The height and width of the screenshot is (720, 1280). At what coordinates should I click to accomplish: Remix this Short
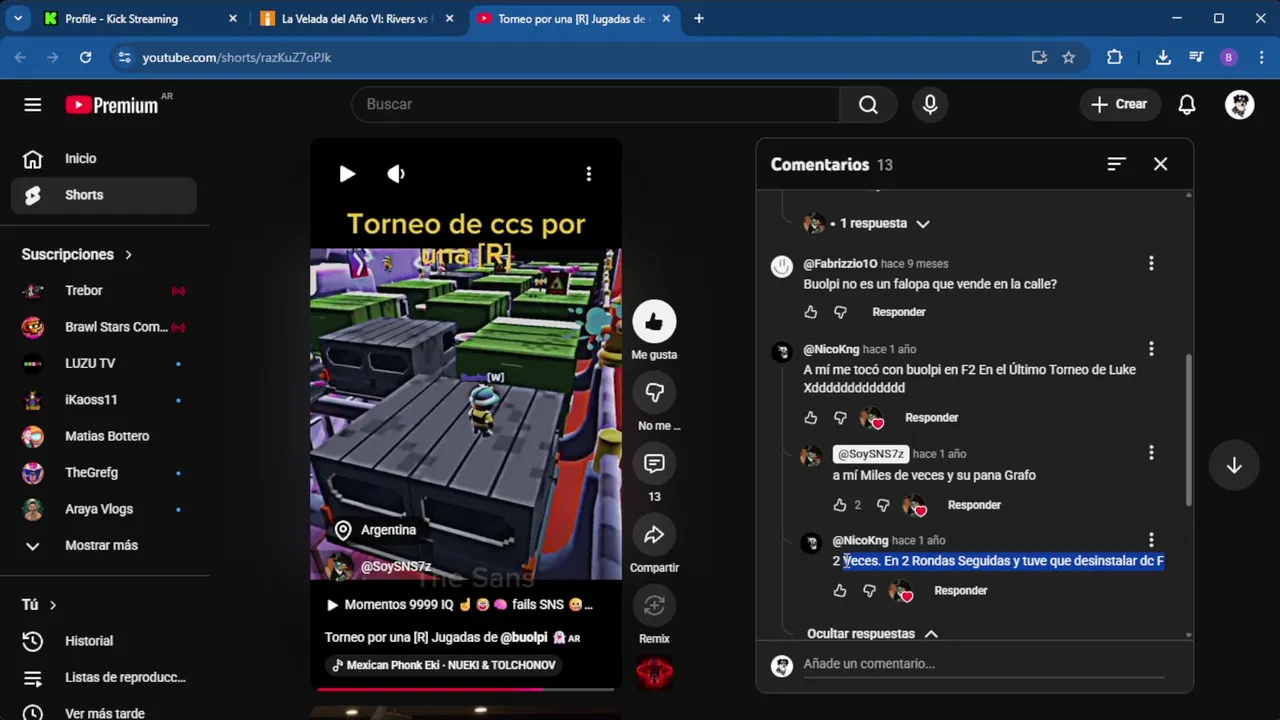(654, 606)
